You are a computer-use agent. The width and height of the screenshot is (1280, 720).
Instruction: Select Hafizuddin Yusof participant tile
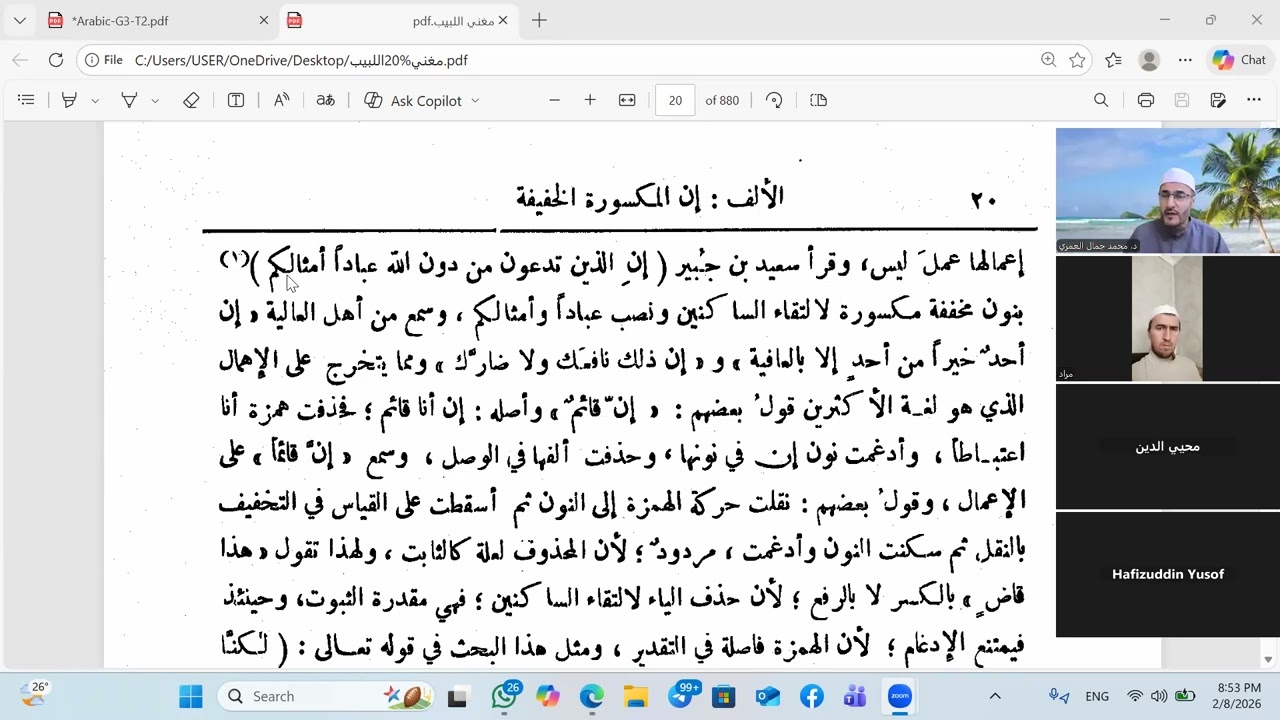click(x=1168, y=574)
